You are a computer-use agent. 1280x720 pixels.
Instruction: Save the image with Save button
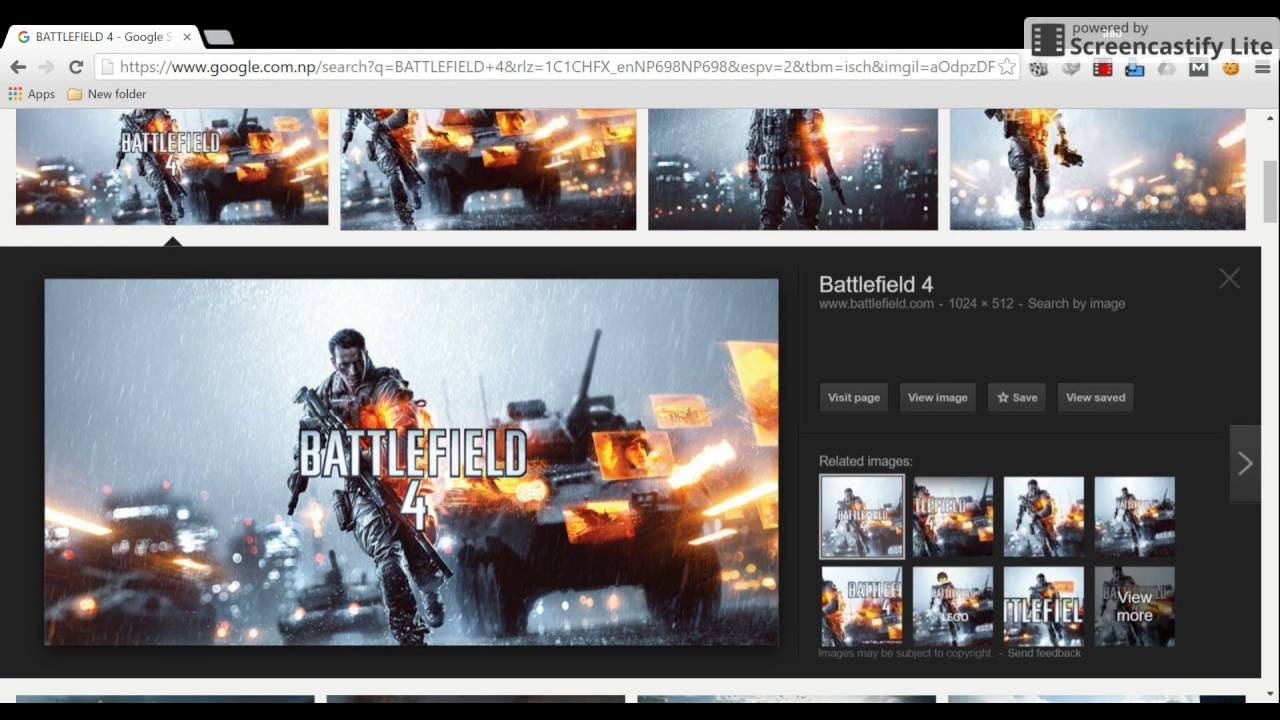[1017, 397]
